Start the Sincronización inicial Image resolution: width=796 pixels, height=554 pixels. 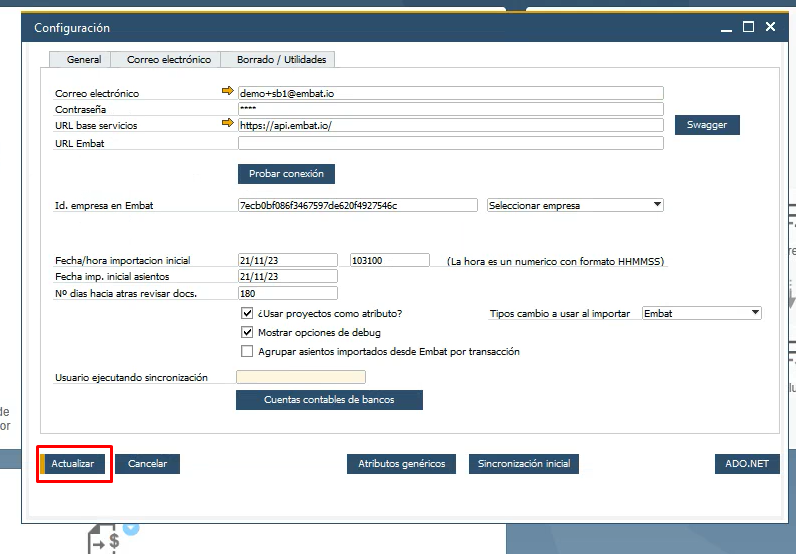coord(523,464)
